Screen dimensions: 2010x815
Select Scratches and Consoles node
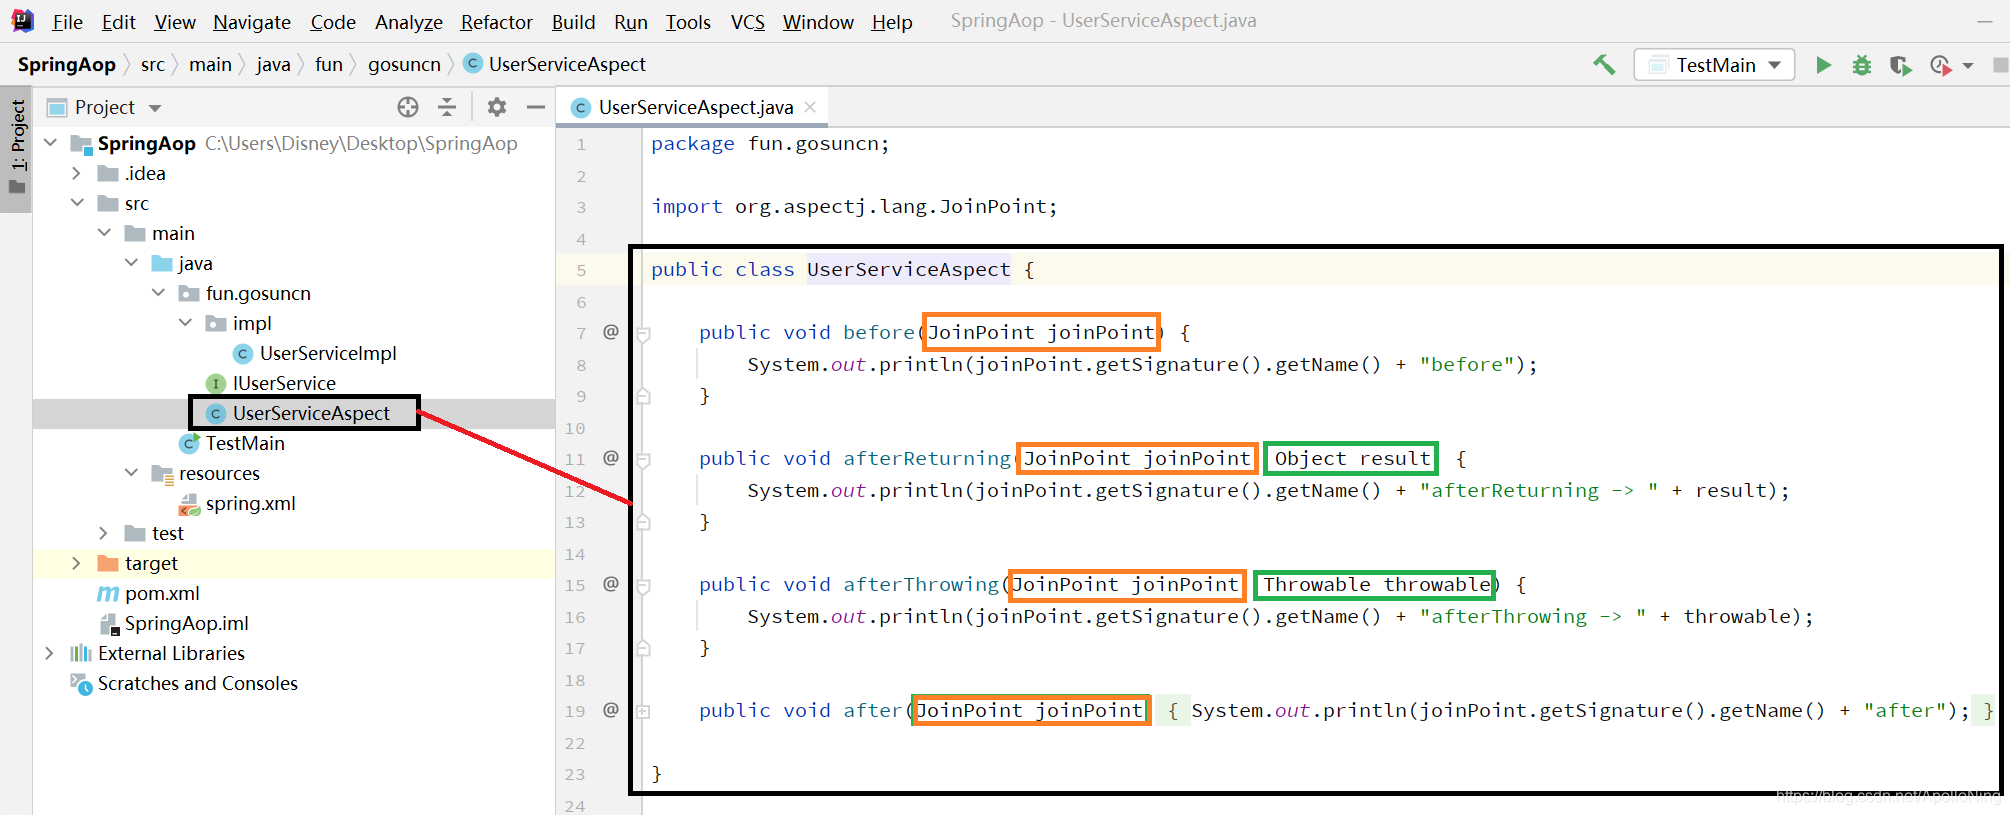pyautogui.click(x=184, y=683)
